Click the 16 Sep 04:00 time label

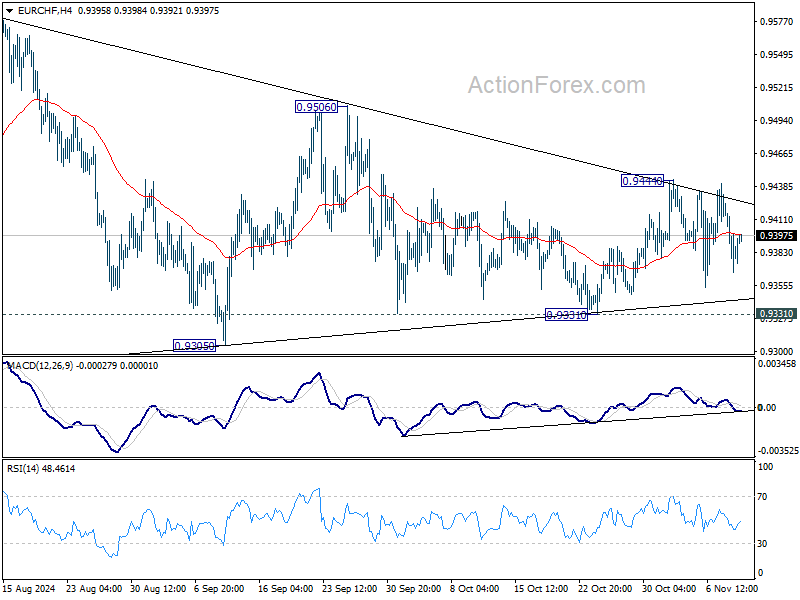286,589
